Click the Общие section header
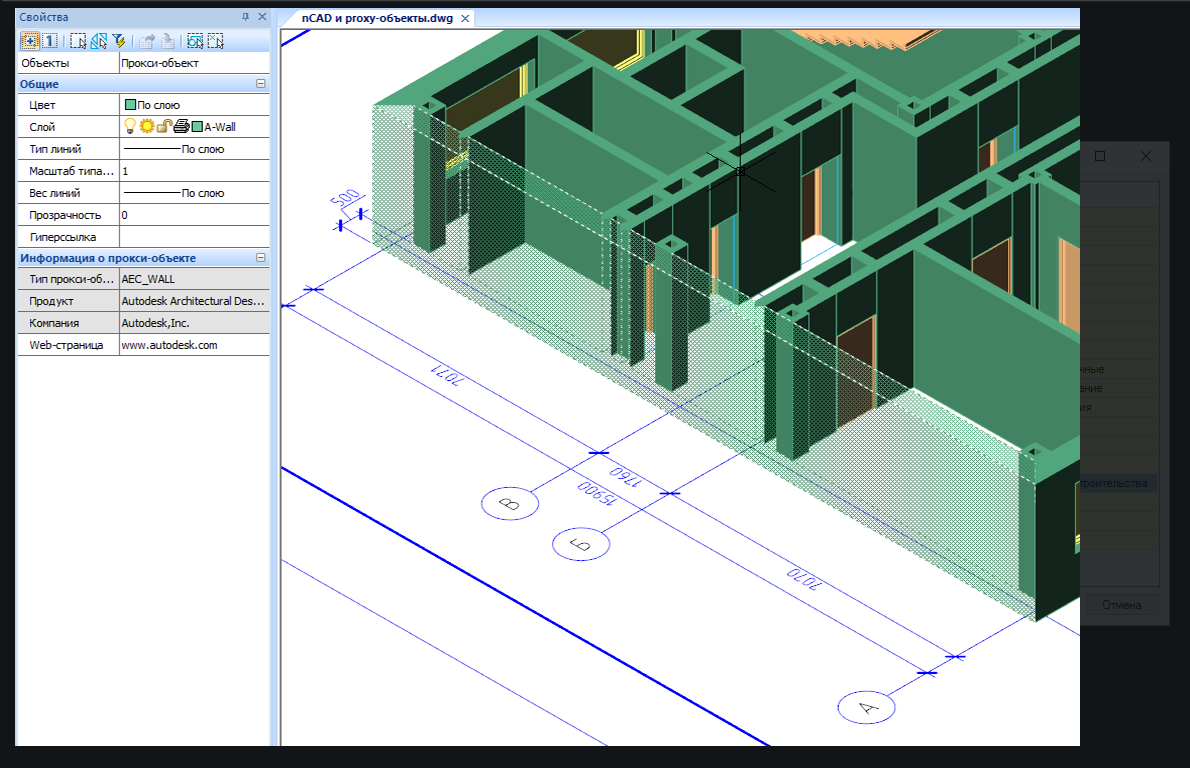This screenshot has width=1190, height=768. (143, 83)
